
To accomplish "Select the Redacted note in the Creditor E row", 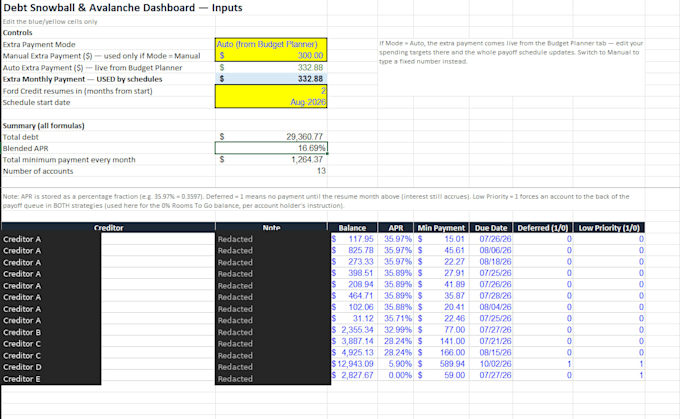I will click(x=271, y=379).
